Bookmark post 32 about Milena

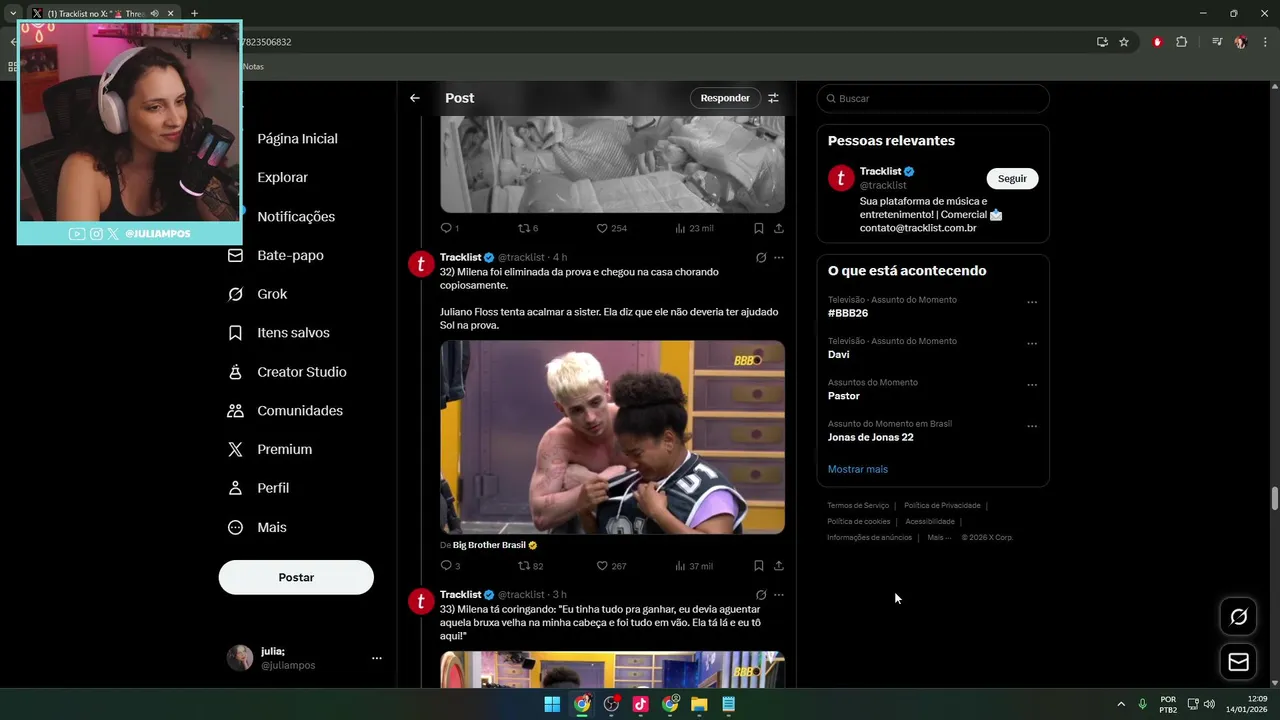(759, 566)
